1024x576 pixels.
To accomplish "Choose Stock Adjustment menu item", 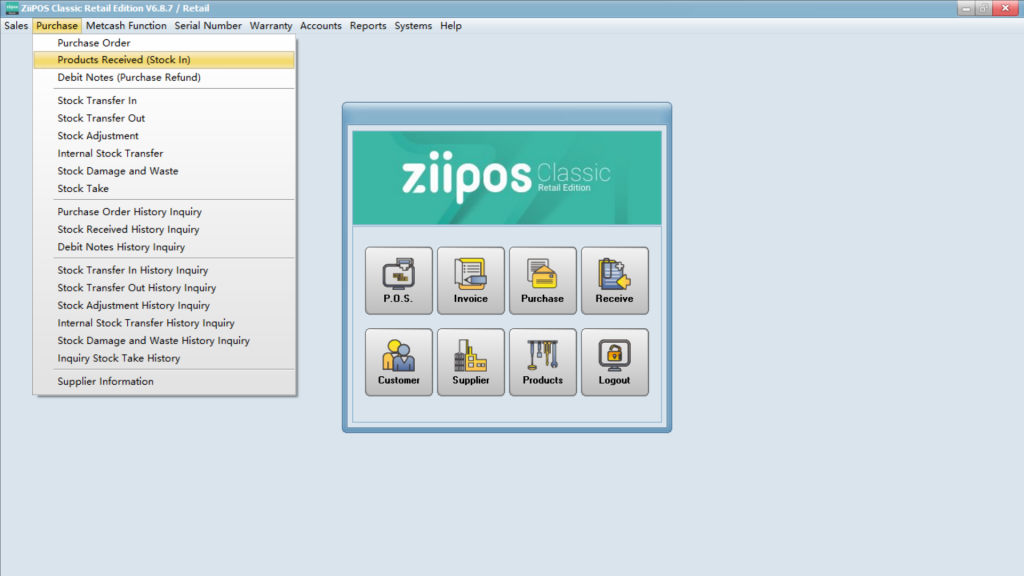I will [98, 136].
